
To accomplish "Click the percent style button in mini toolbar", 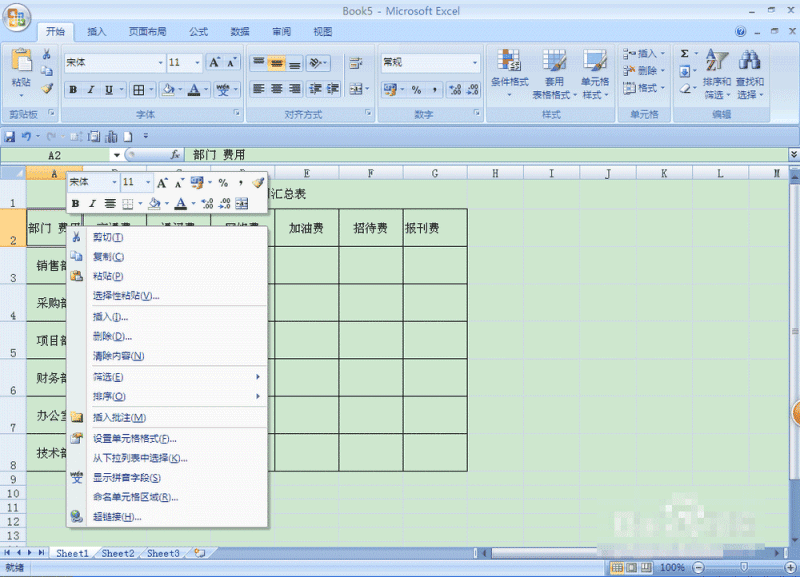I will click(x=223, y=183).
